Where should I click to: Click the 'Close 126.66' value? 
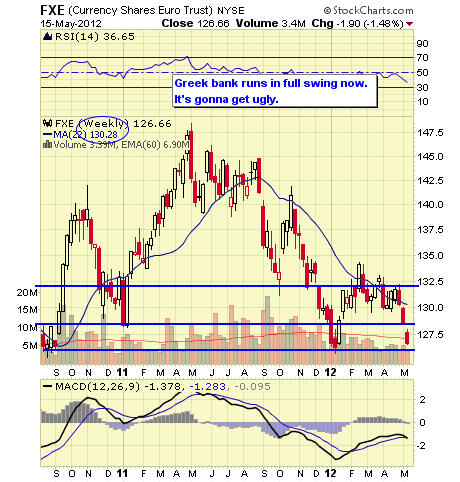point(196,23)
